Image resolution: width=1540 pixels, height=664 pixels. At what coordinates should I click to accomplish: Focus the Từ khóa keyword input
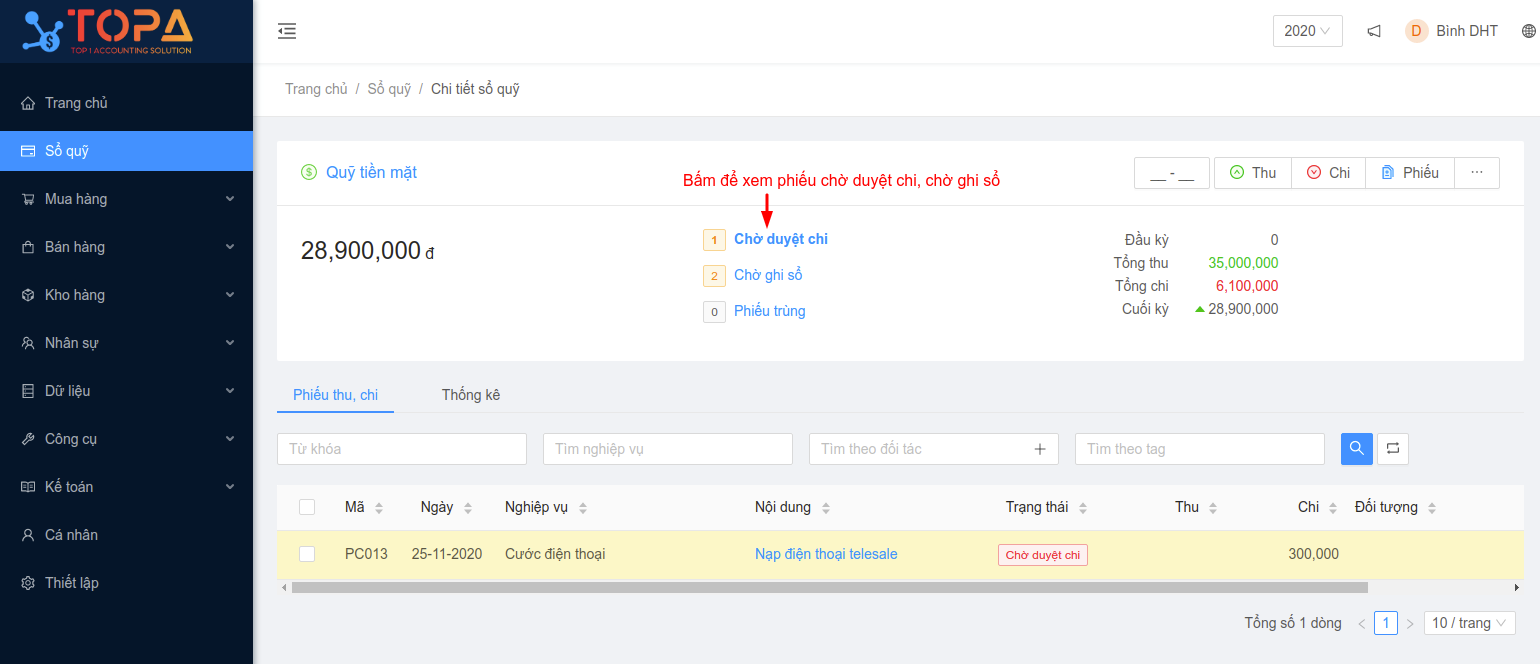(401, 449)
